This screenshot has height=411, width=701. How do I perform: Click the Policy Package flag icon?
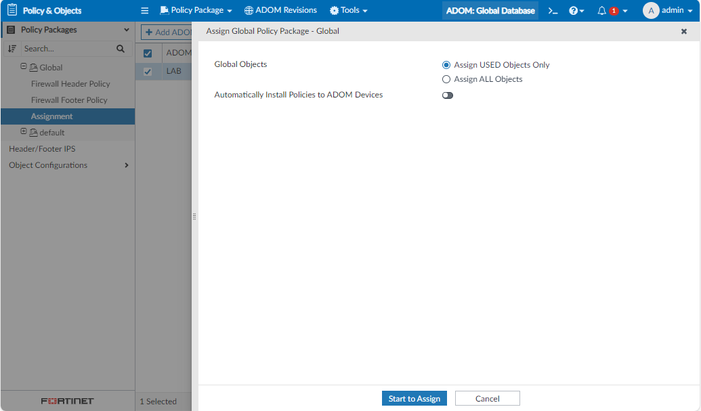[x=164, y=10]
